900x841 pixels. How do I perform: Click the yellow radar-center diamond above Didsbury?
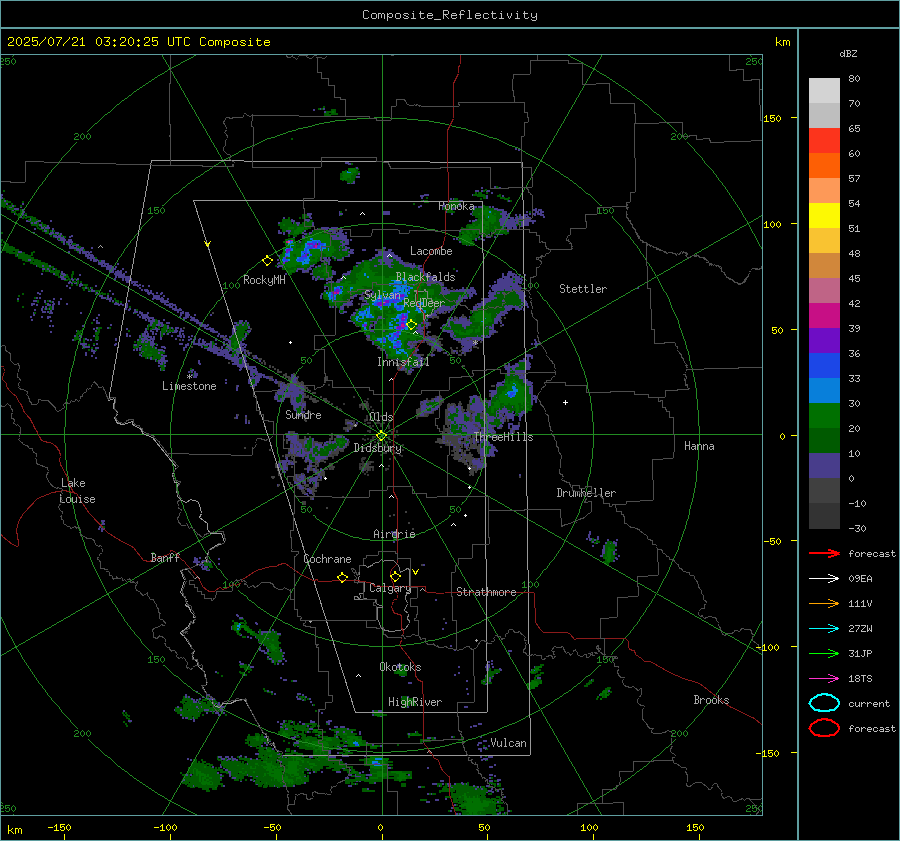point(381,436)
